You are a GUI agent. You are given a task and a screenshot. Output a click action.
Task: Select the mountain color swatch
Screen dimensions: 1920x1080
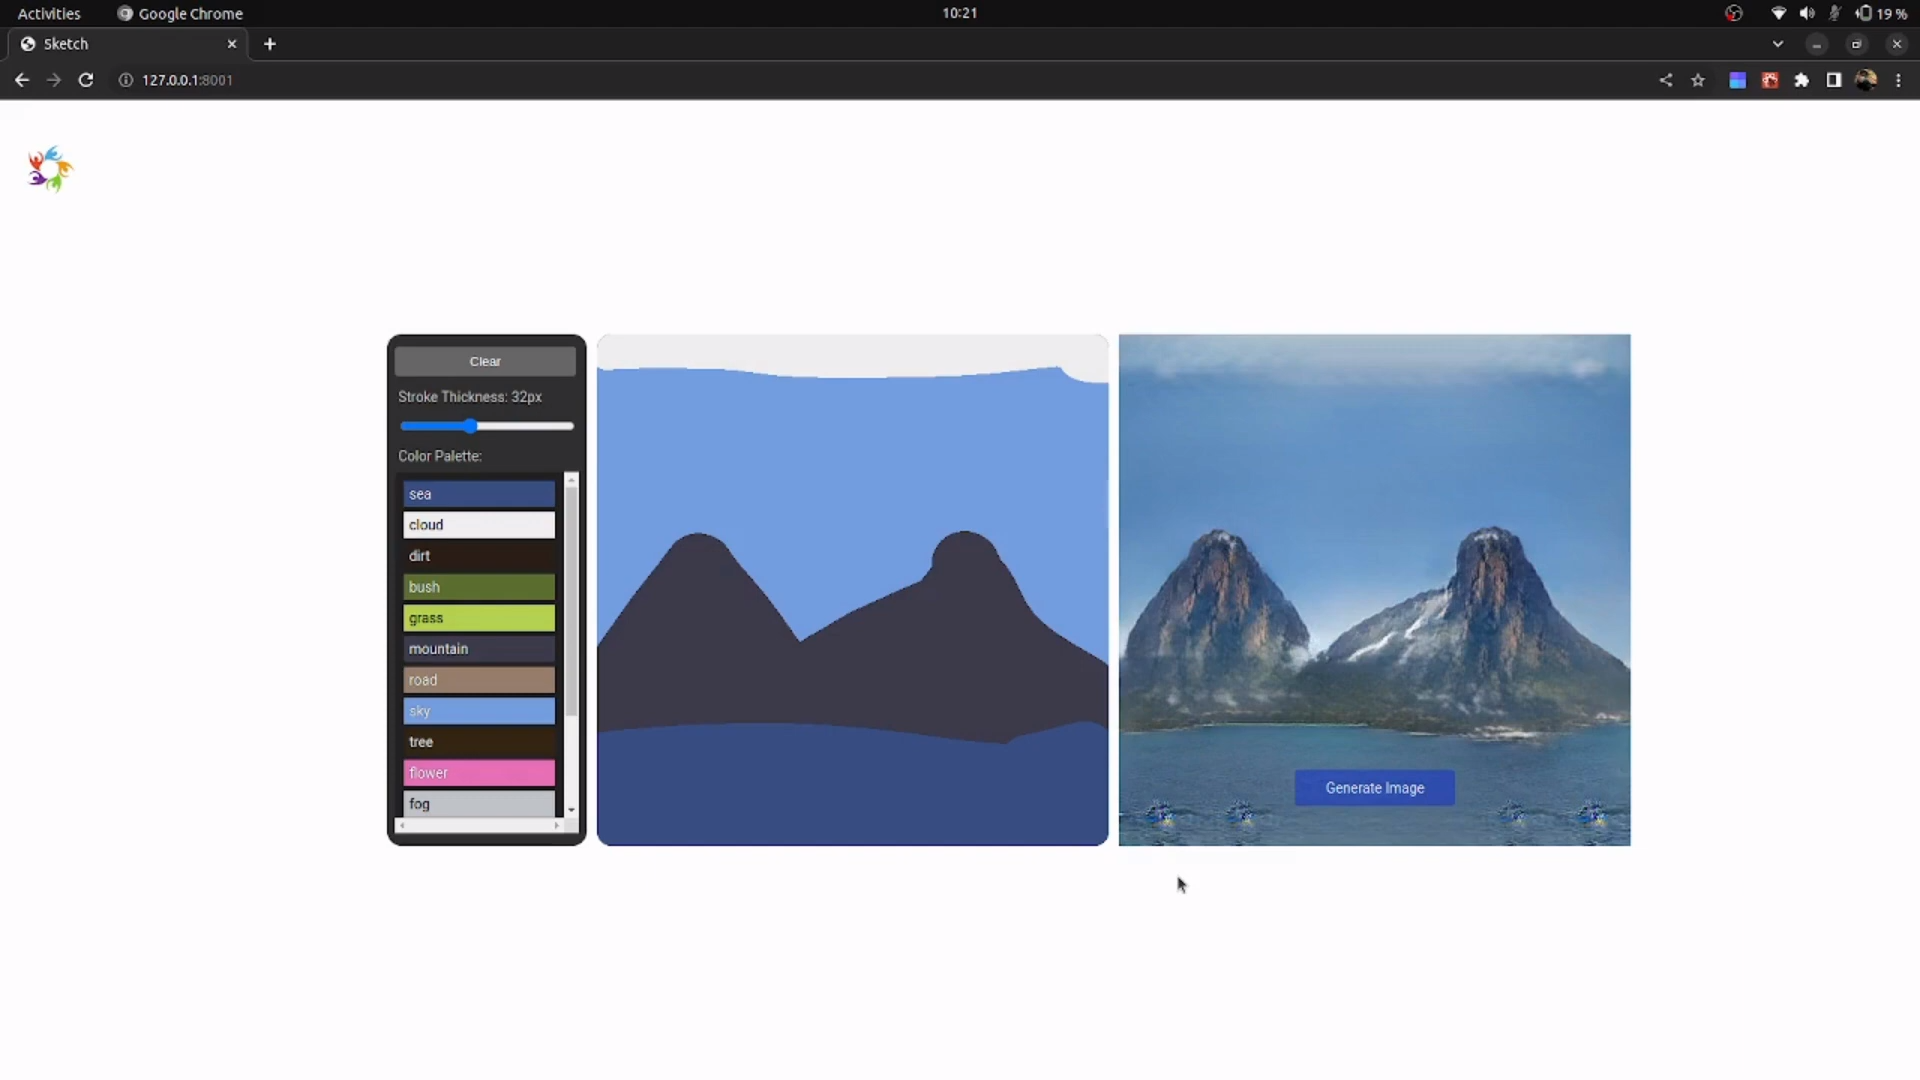pos(479,649)
